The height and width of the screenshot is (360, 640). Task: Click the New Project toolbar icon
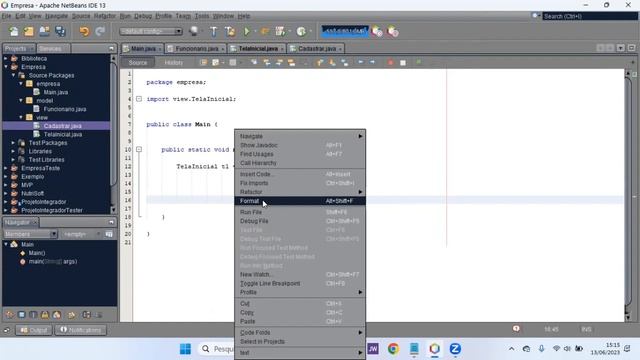click(29, 31)
